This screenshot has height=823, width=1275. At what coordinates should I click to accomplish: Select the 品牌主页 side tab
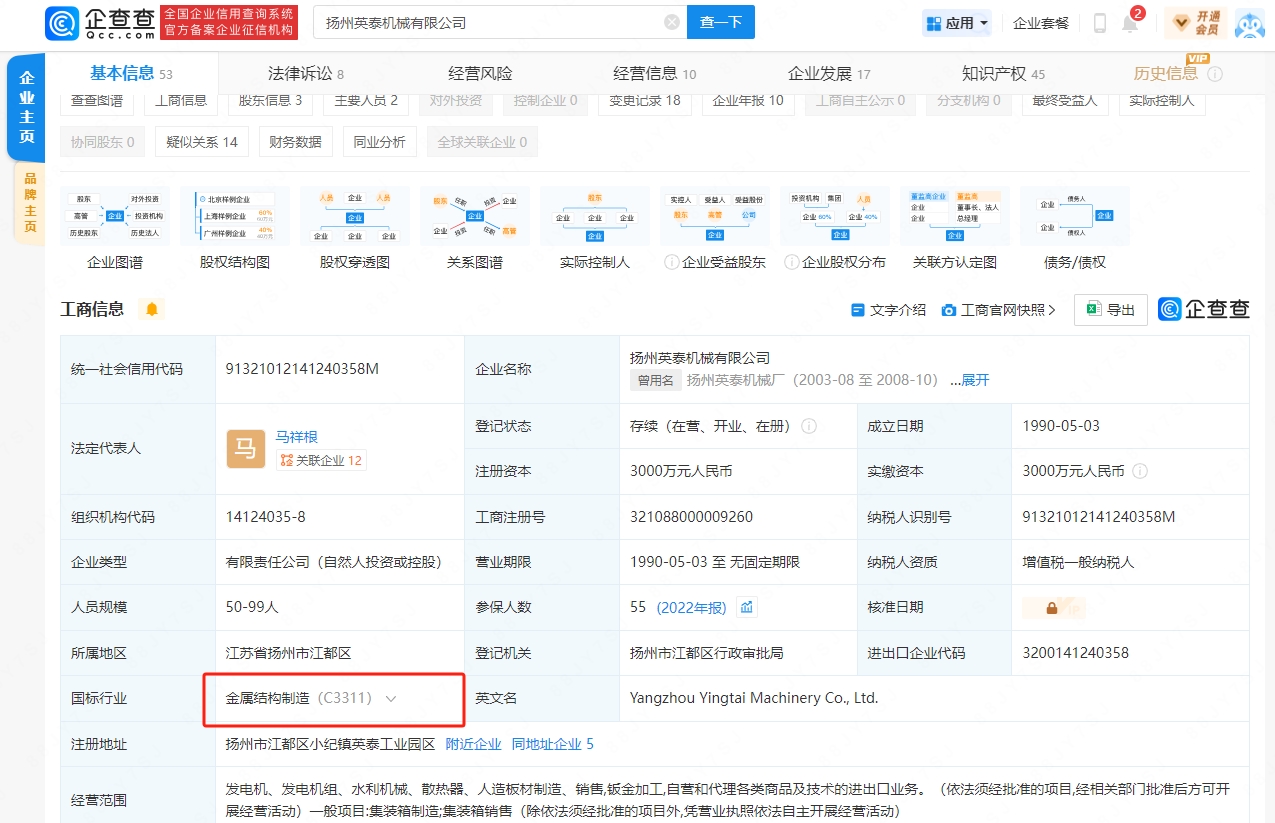(x=29, y=203)
